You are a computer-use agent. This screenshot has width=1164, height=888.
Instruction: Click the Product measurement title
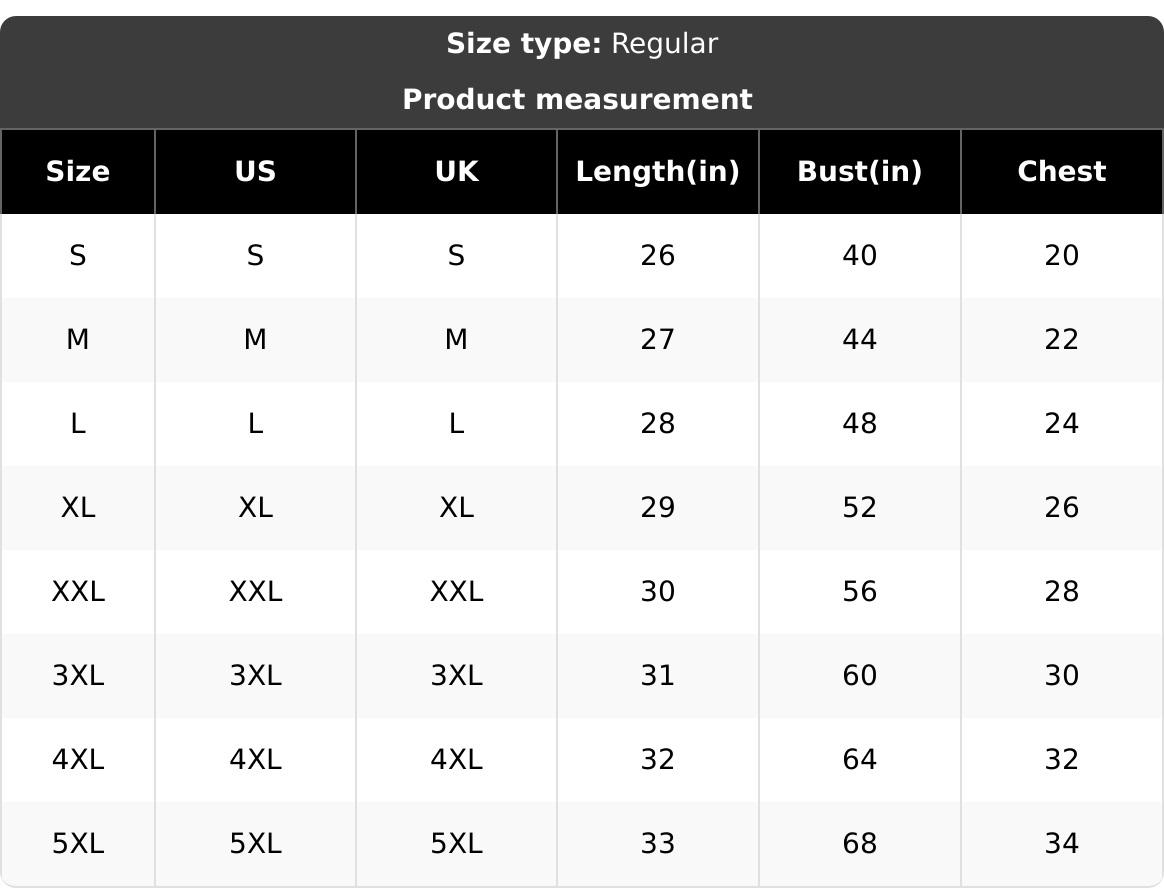pyautogui.click(x=577, y=100)
